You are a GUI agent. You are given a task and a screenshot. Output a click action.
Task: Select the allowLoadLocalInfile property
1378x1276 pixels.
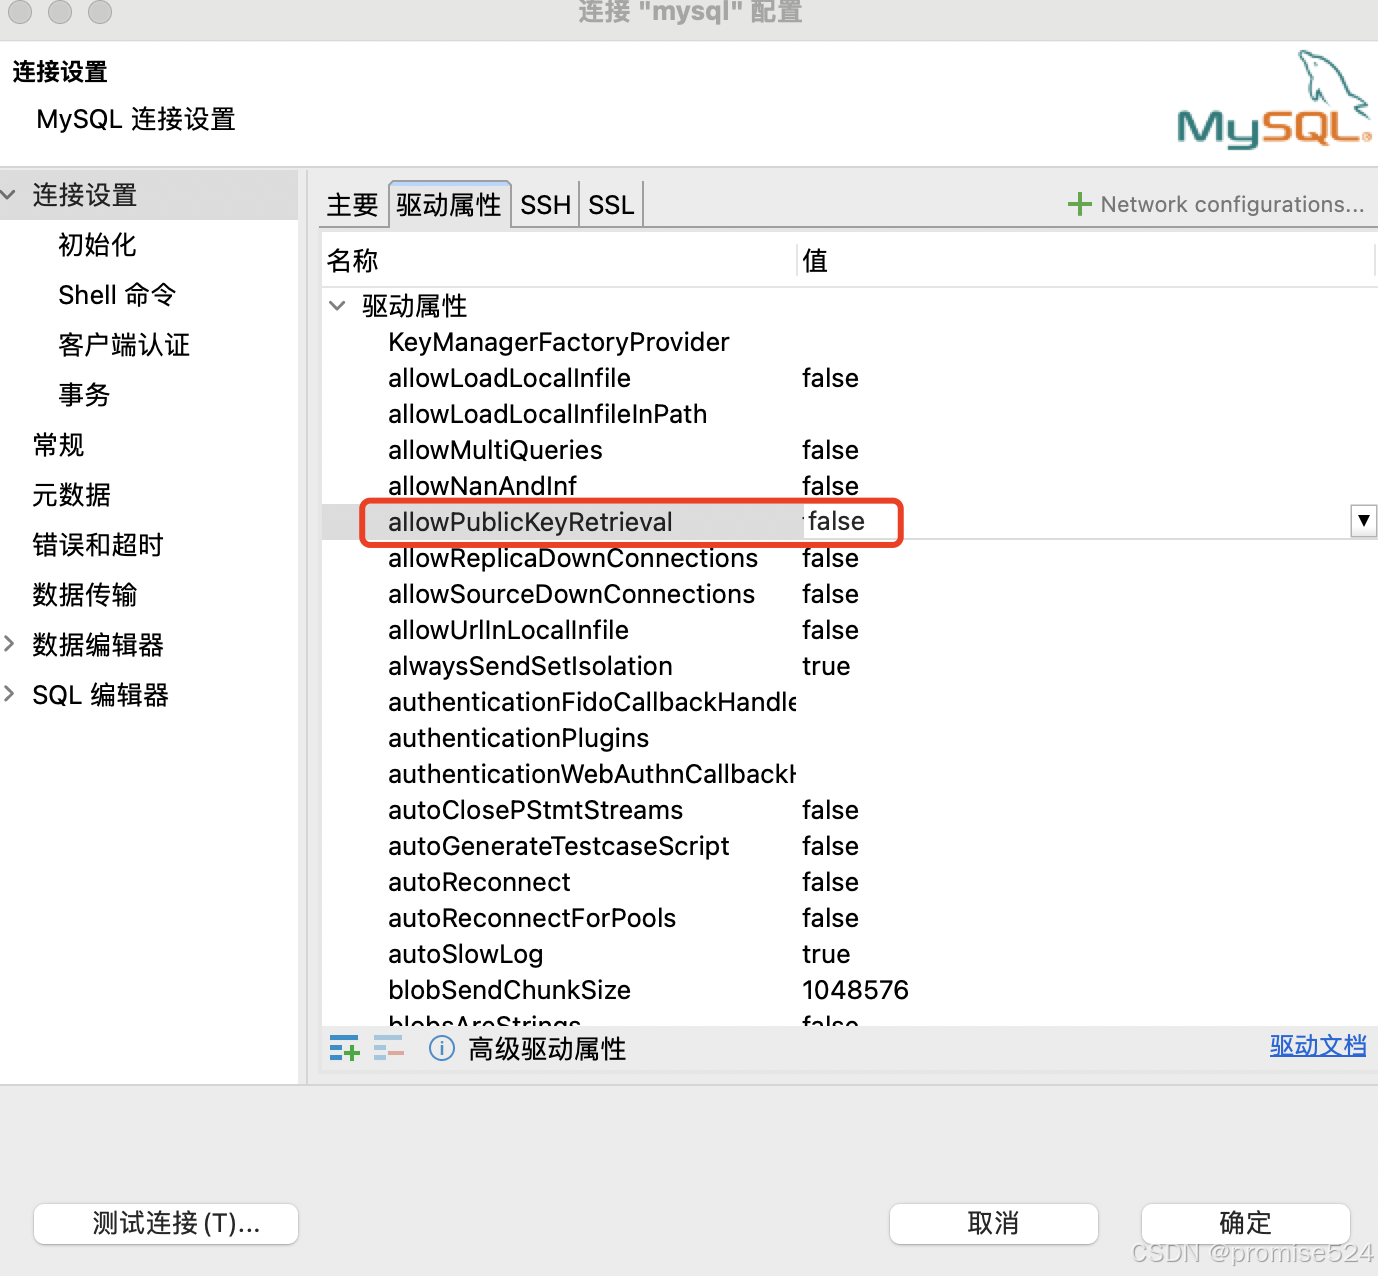[509, 378]
